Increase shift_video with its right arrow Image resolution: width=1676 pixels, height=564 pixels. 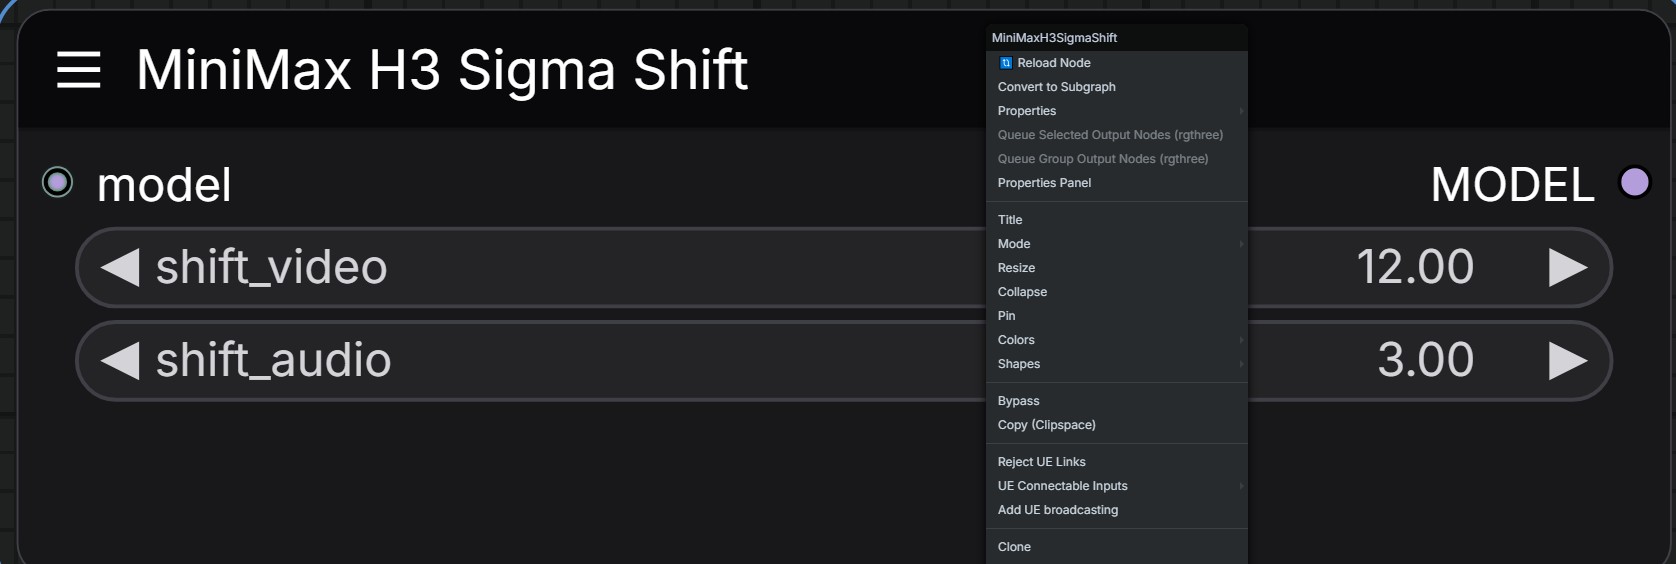pos(1567,267)
